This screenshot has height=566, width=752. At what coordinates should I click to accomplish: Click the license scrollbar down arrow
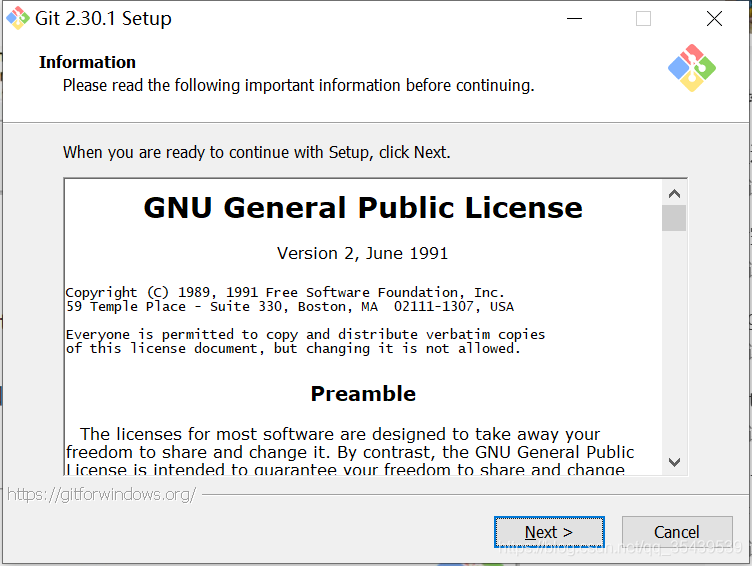(674, 462)
